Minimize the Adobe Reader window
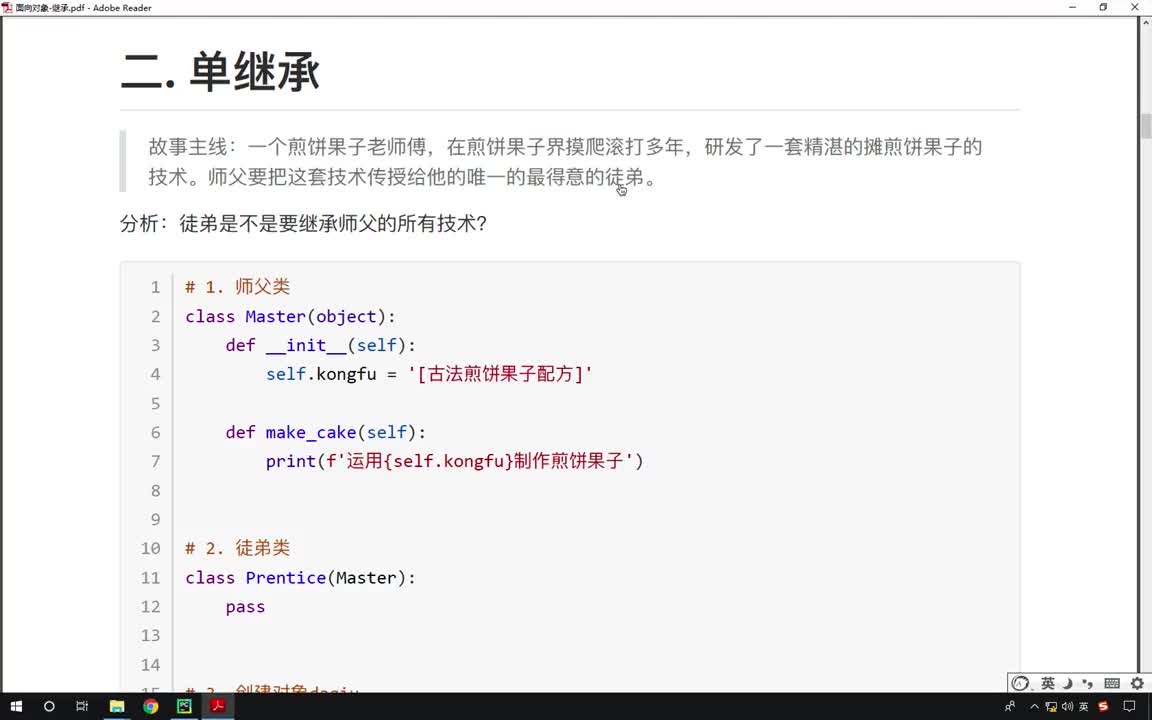The width and height of the screenshot is (1152, 720). (x=1073, y=7)
